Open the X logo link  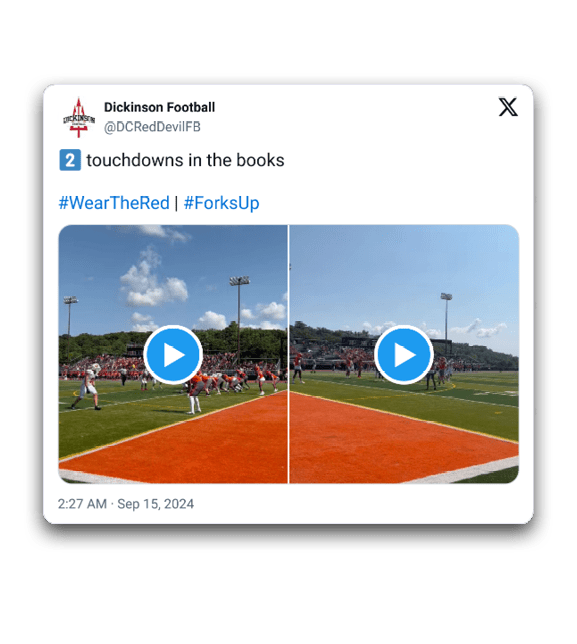[508, 107]
